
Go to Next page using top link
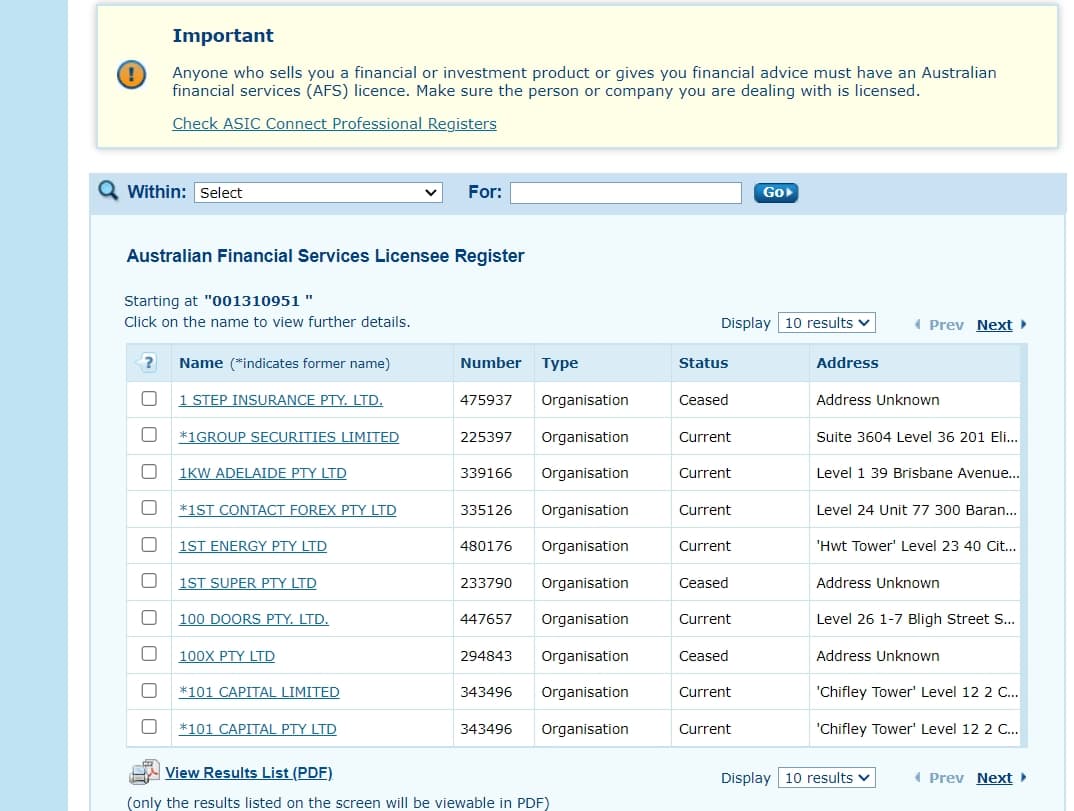tap(994, 325)
